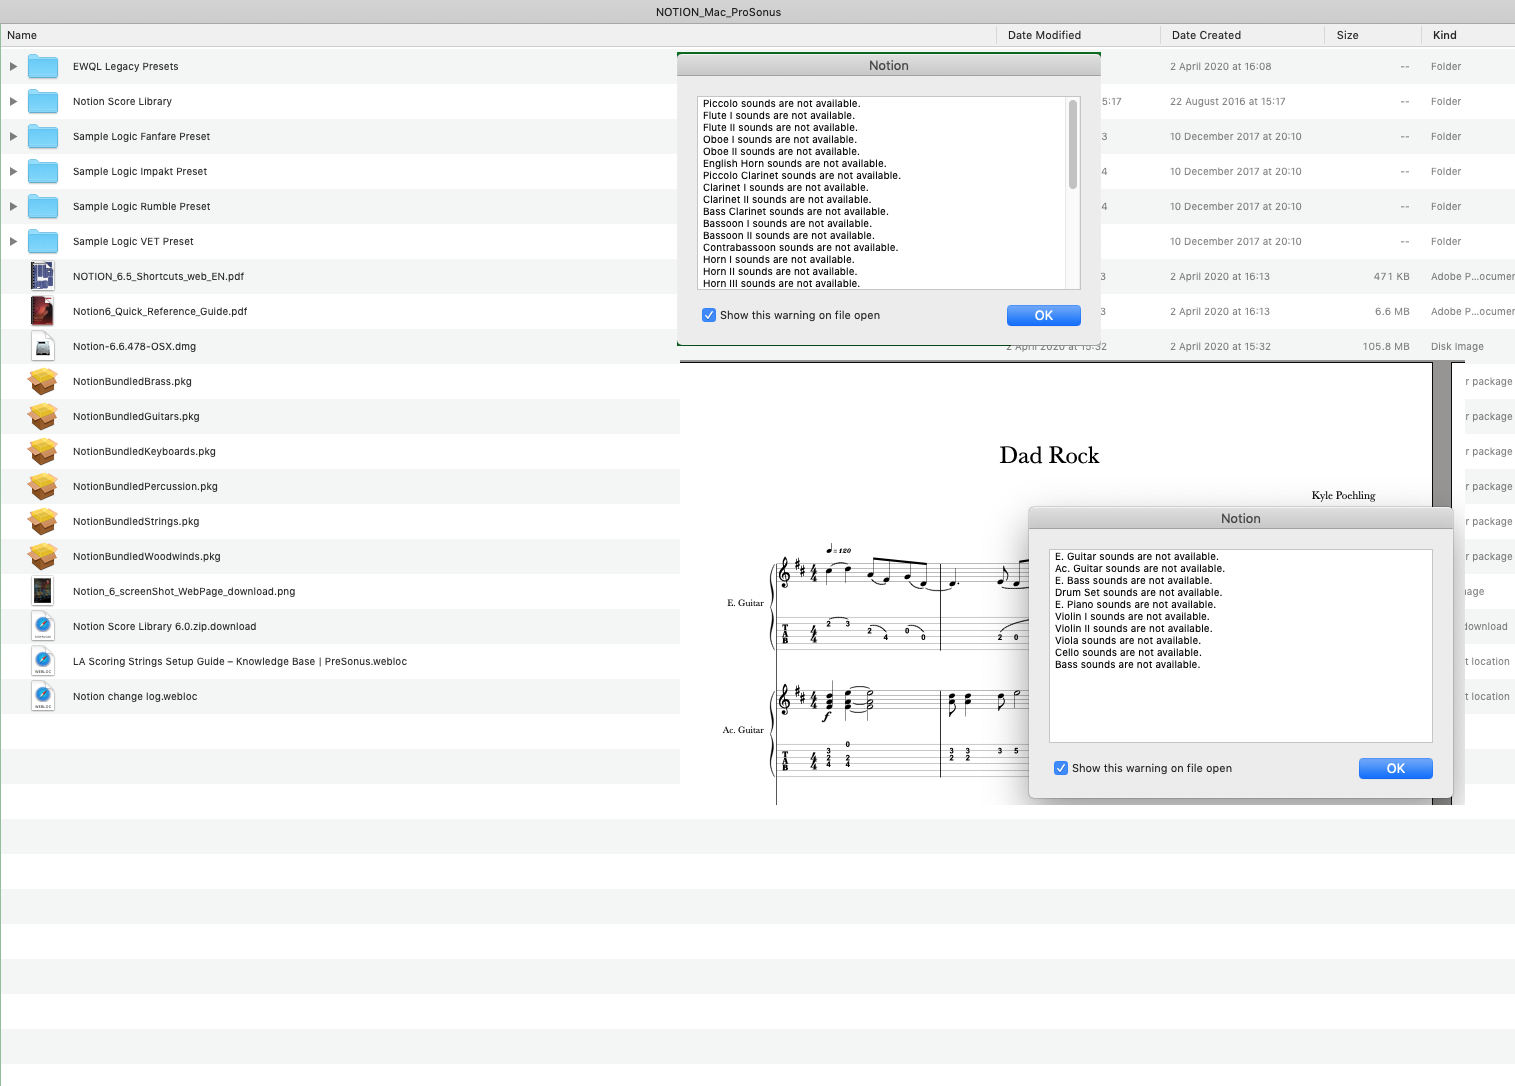This screenshot has width=1515, height=1086.
Task: Click the NOTION_6.5_Shortcuts_web_EN.pdf file icon
Action: click(42, 277)
